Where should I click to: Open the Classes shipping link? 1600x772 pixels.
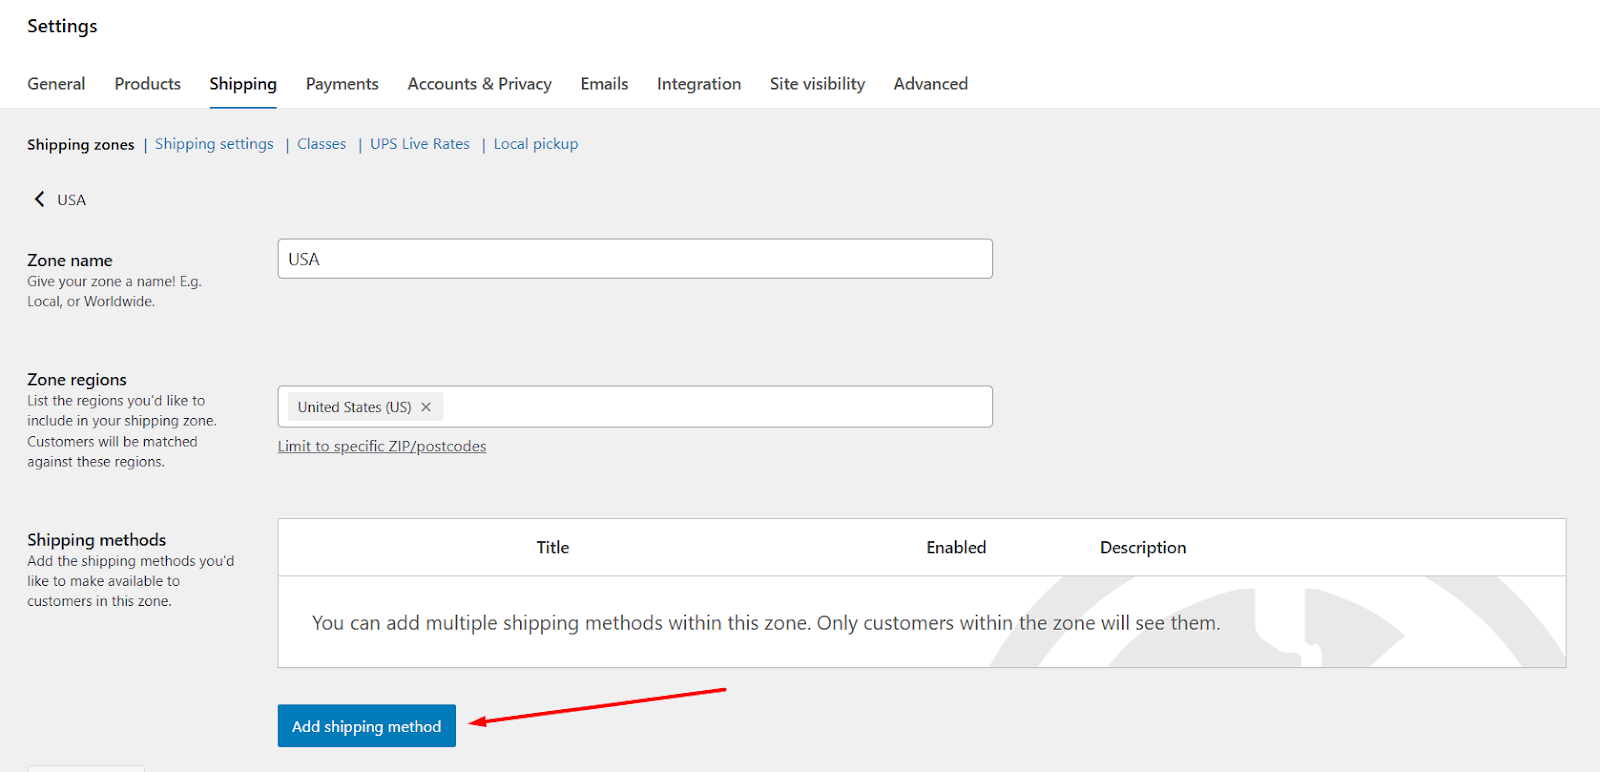coord(322,144)
